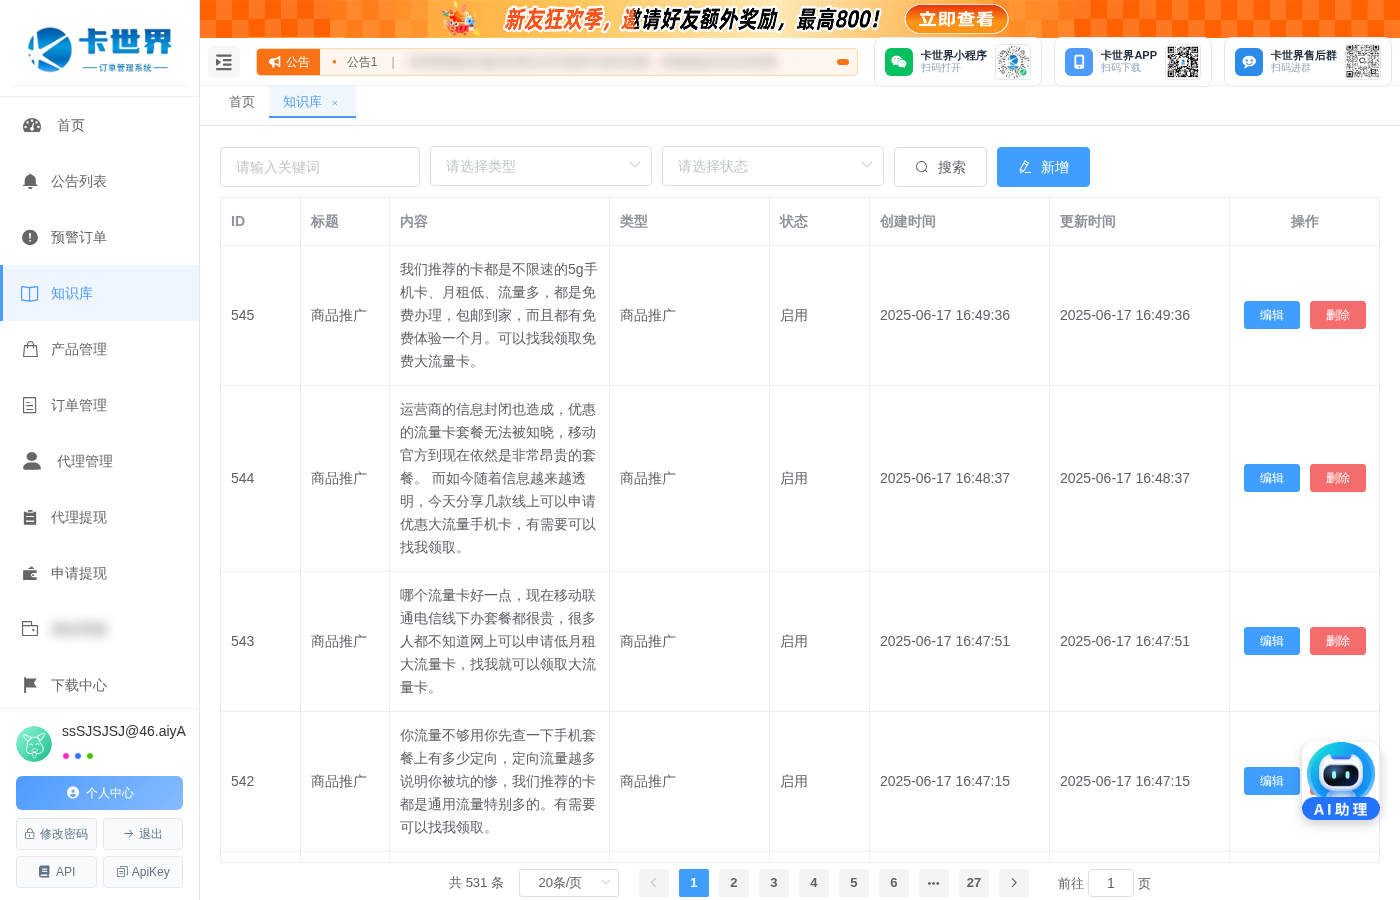This screenshot has height=900, width=1400.
Task: Click the pagination ellipsis button
Action: coord(934,883)
